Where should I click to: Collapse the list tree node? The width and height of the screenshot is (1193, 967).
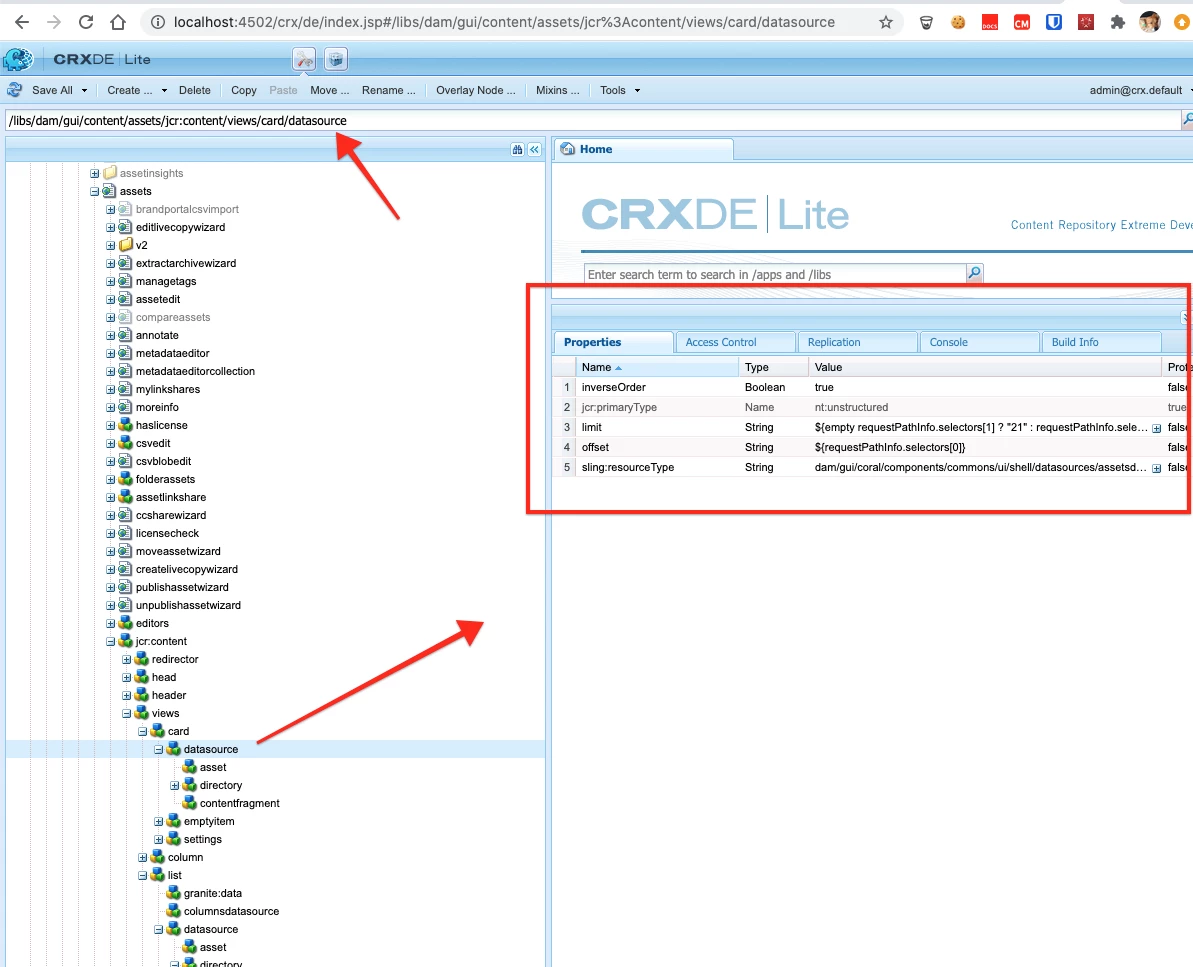[142, 876]
